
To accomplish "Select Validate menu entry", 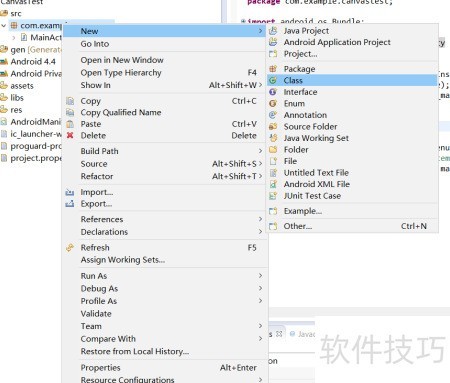I will point(165,313).
